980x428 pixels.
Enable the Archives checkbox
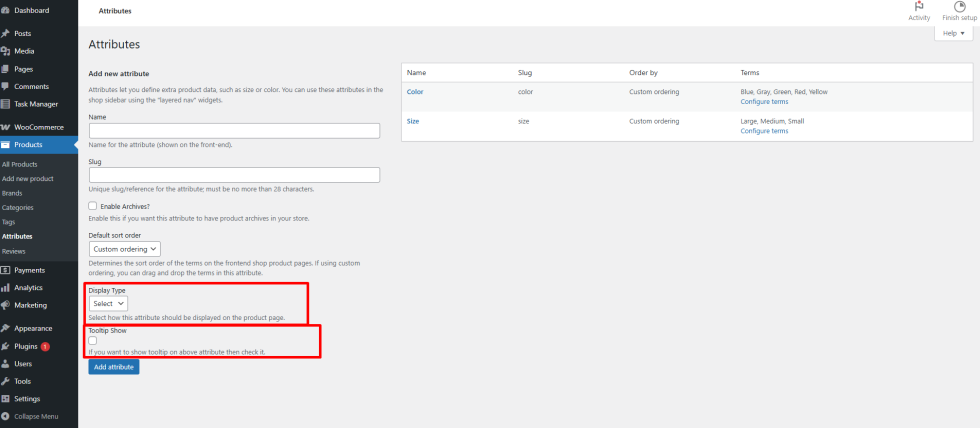pyautogui.click(x=92, y=206)
